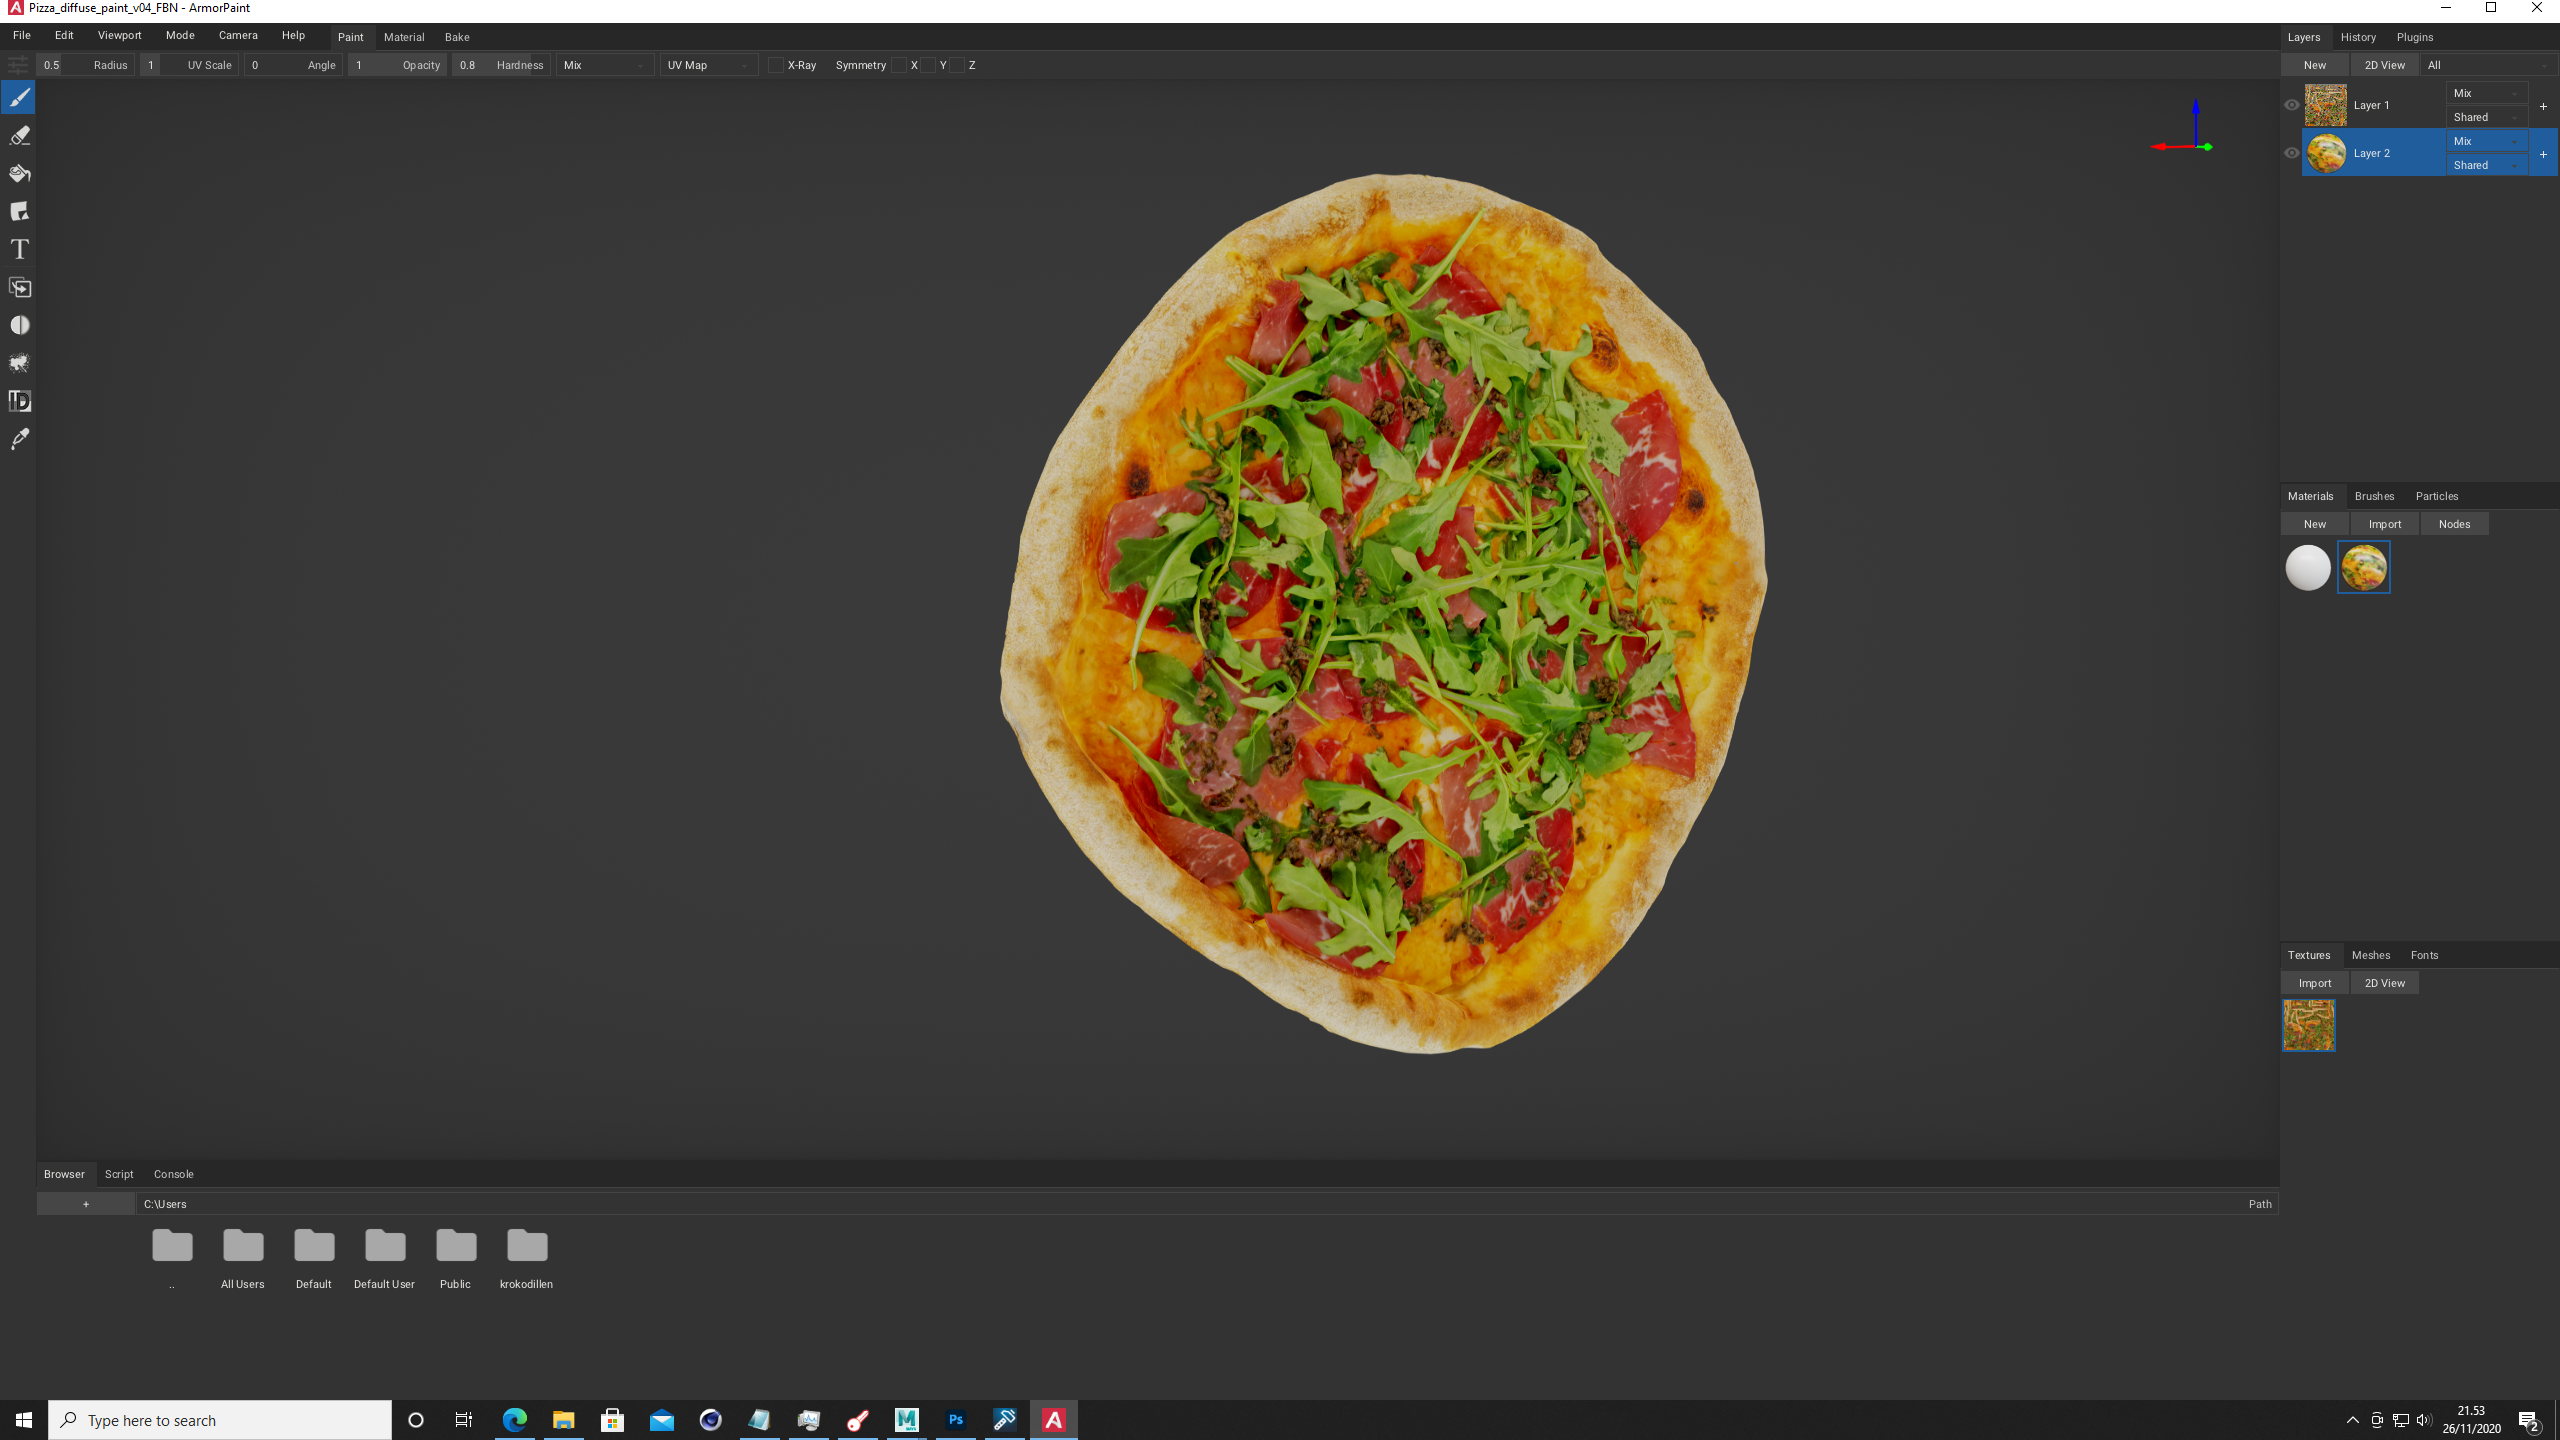The image size is (2560, 1440).
Task: Enable the X-Ray checkbox
Action: [x=776, y=65]
